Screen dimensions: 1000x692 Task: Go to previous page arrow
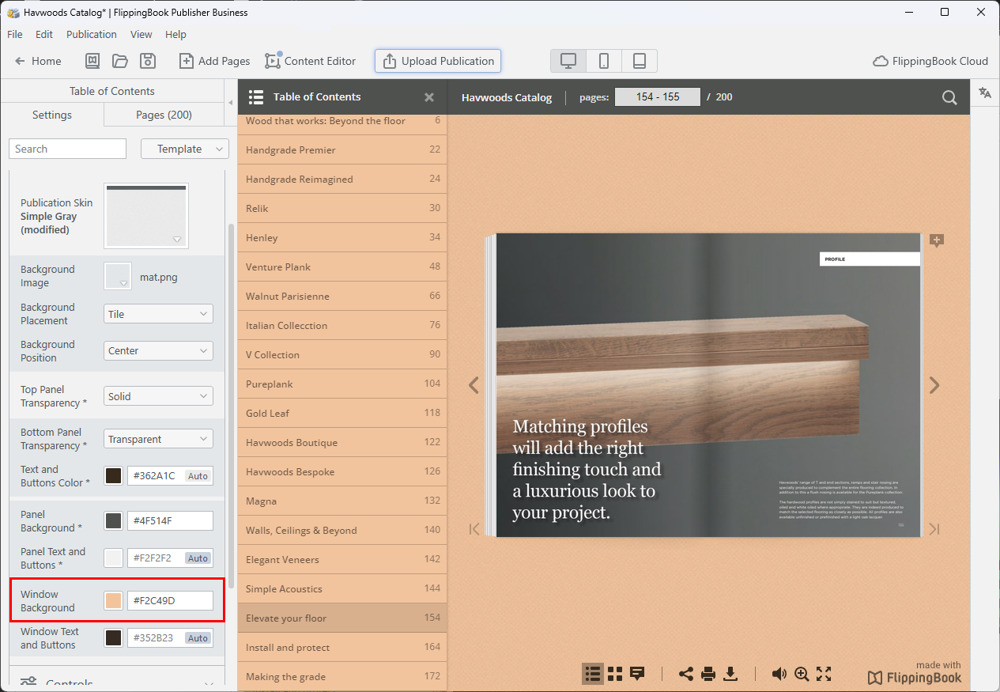474,385
